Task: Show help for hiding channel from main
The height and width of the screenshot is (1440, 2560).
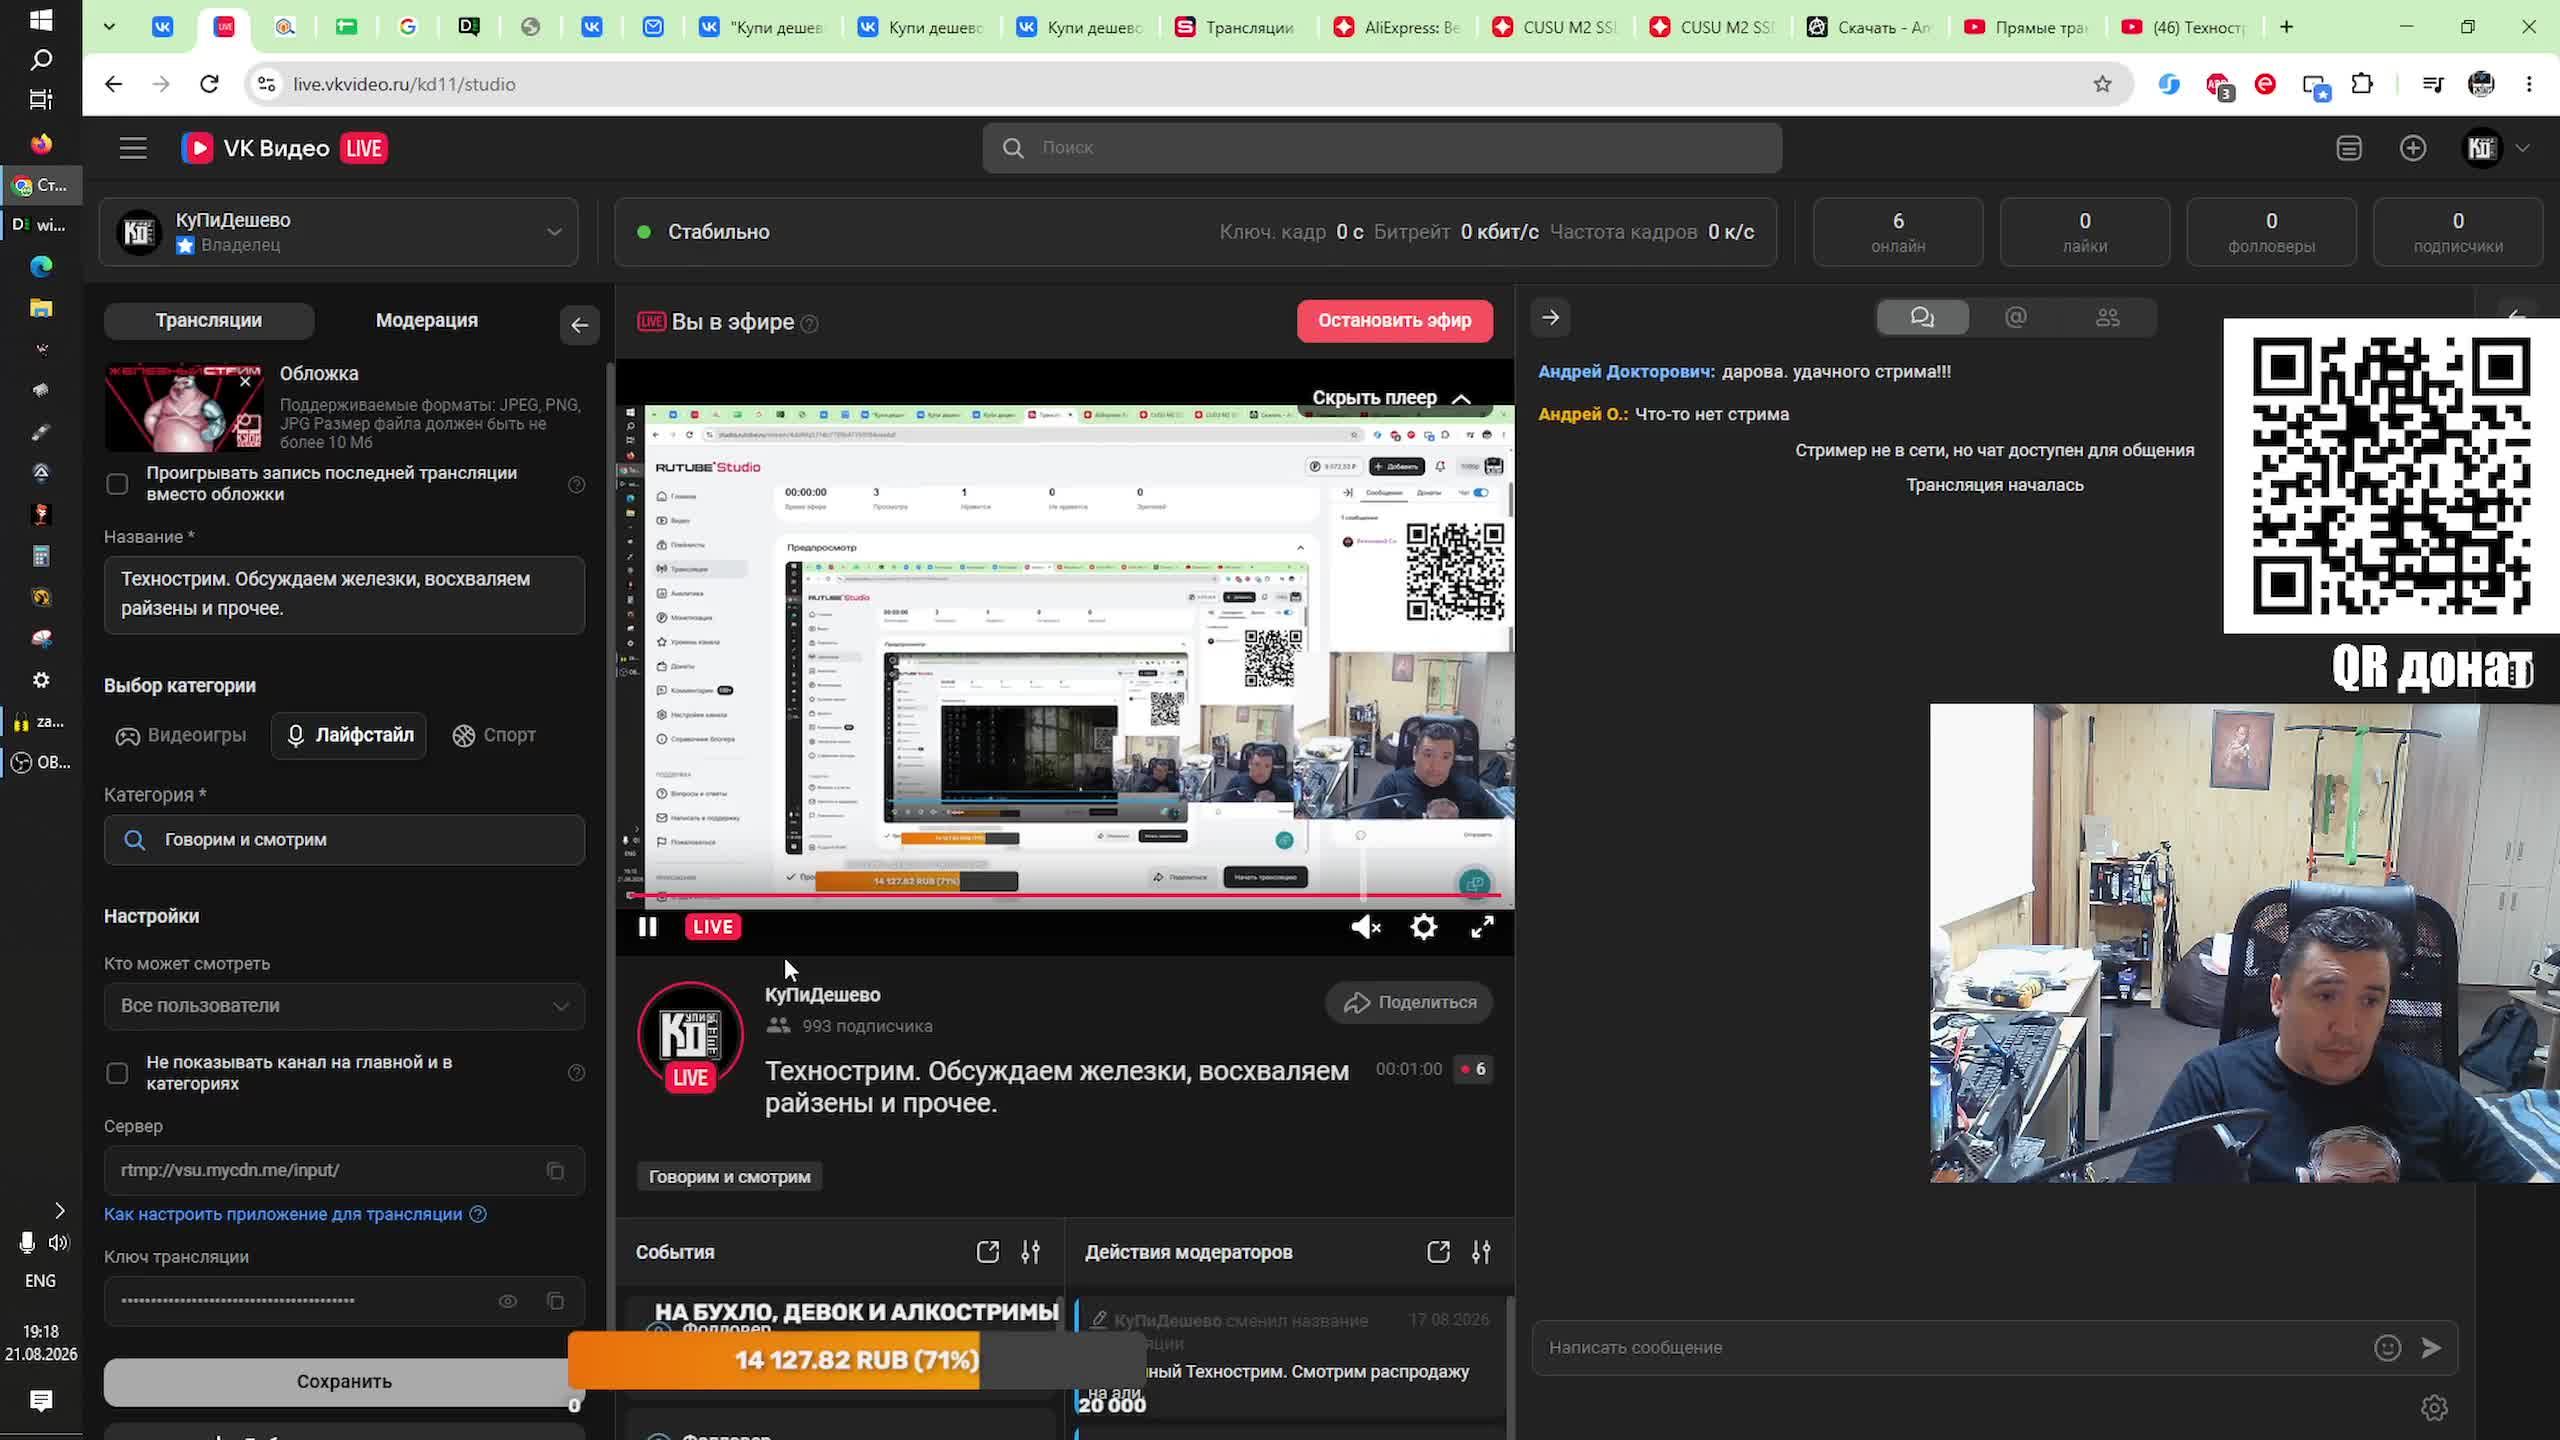Action: [576, 1073]
